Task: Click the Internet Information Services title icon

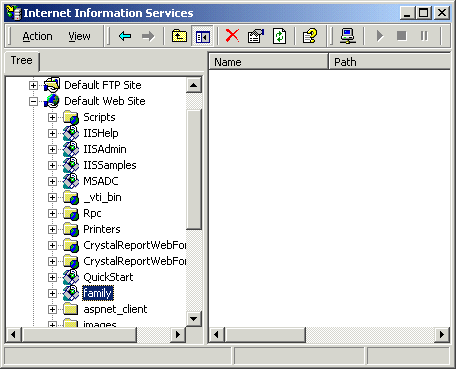Action: tap(14, 13)
